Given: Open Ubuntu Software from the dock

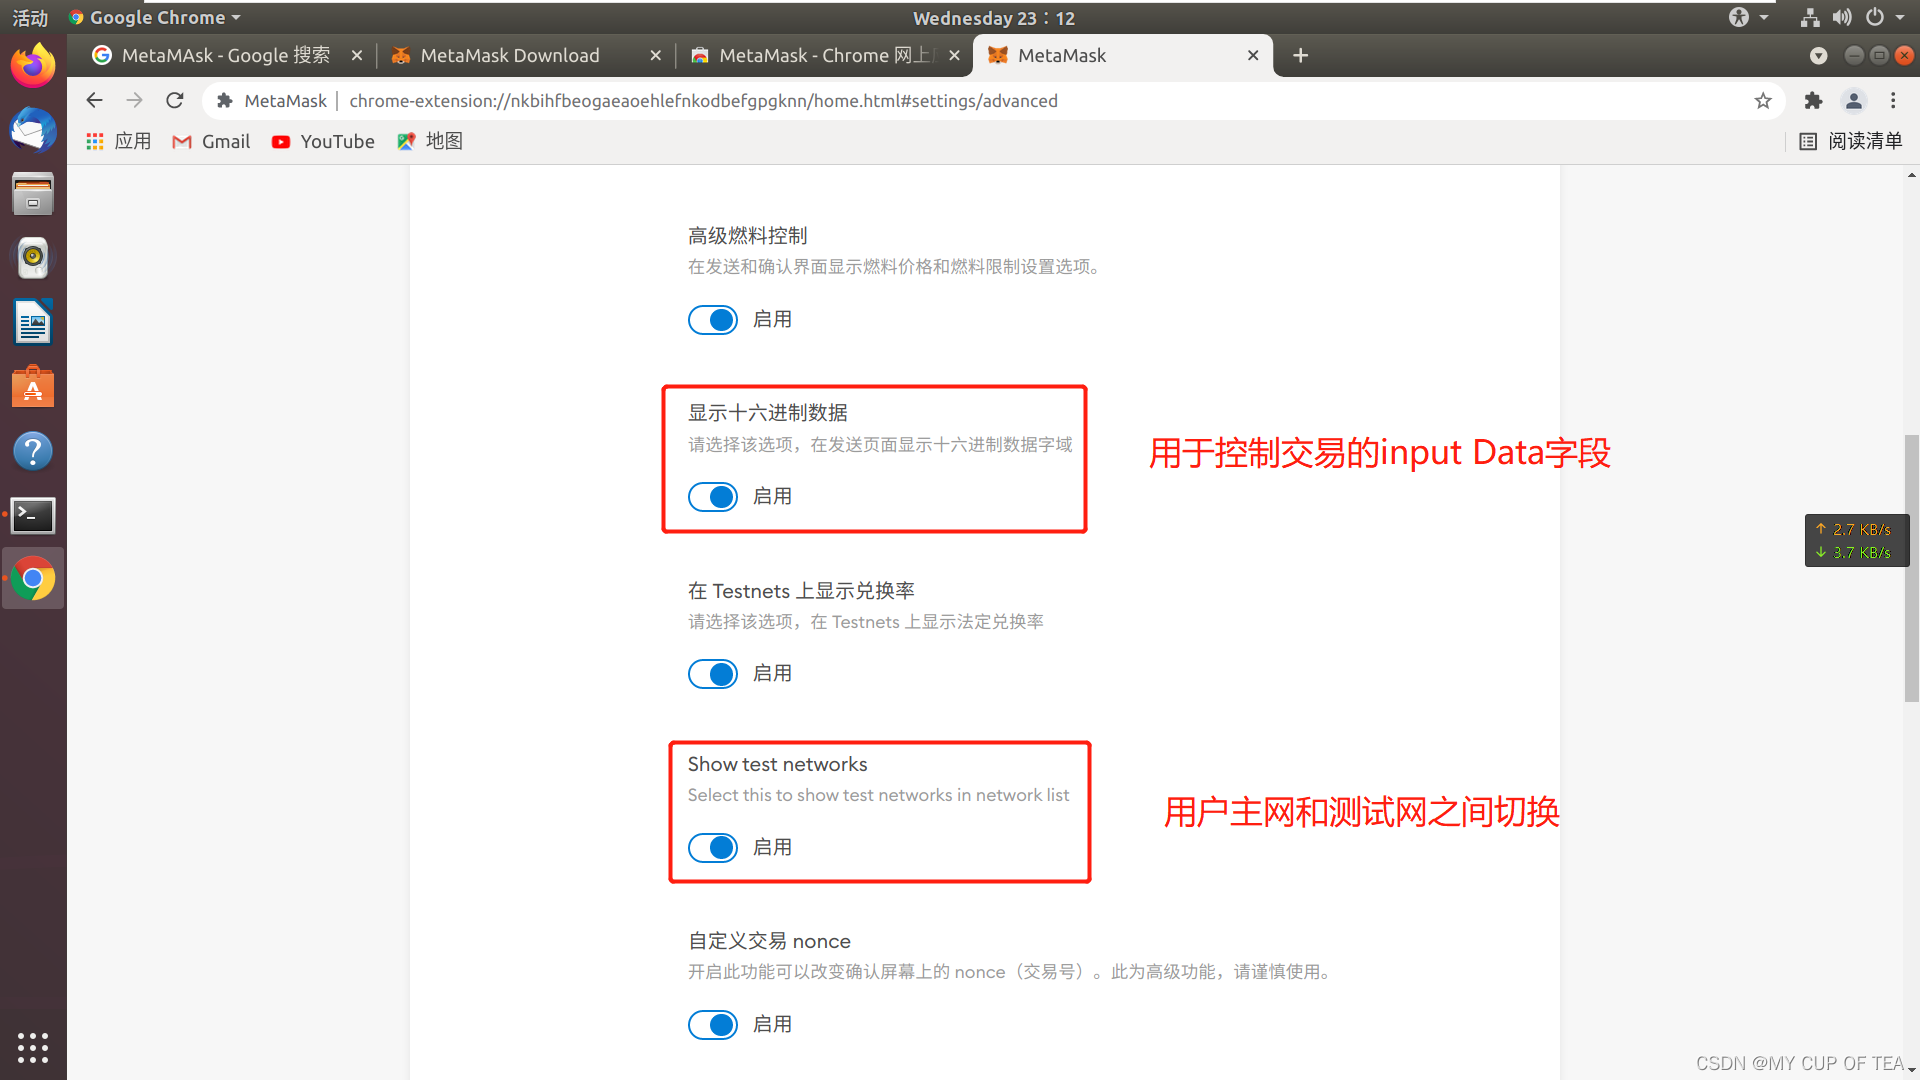Looking at the screenshot, I should 33,387.
